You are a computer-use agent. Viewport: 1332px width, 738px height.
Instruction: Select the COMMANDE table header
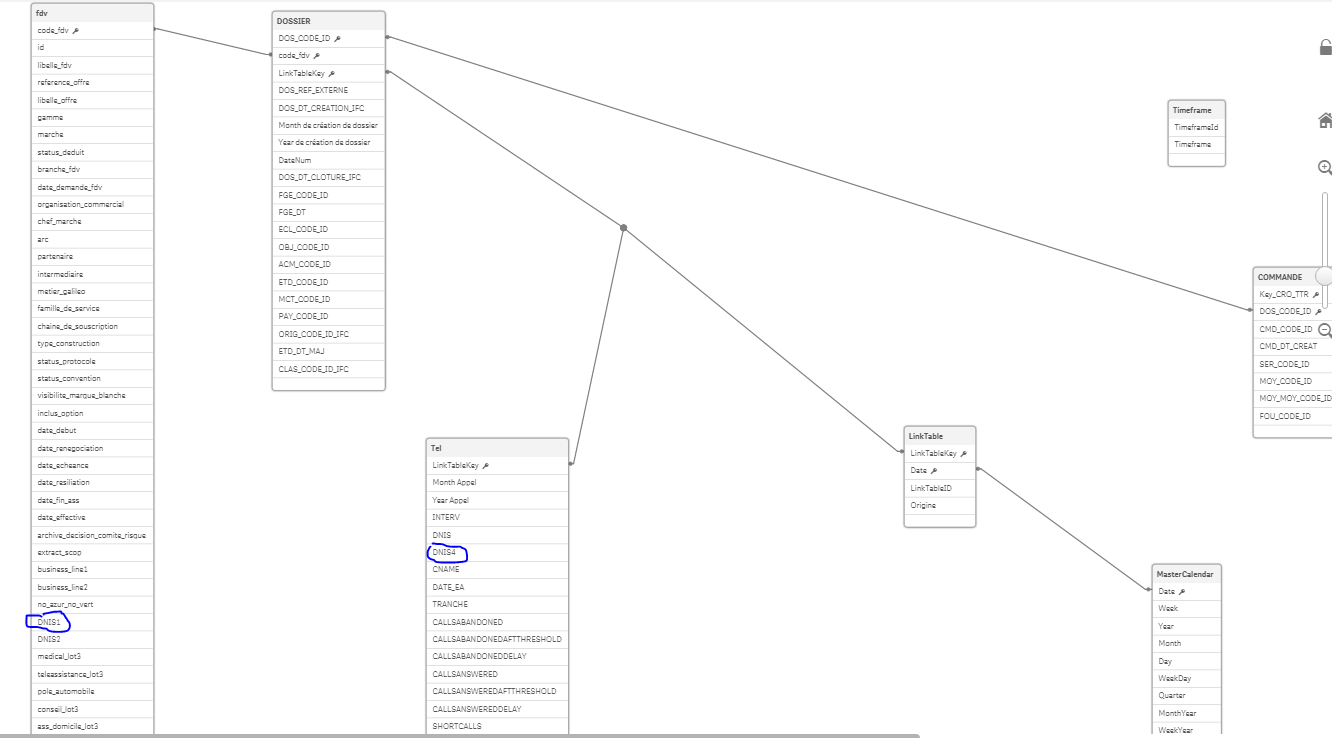[x=1292, y=276]
